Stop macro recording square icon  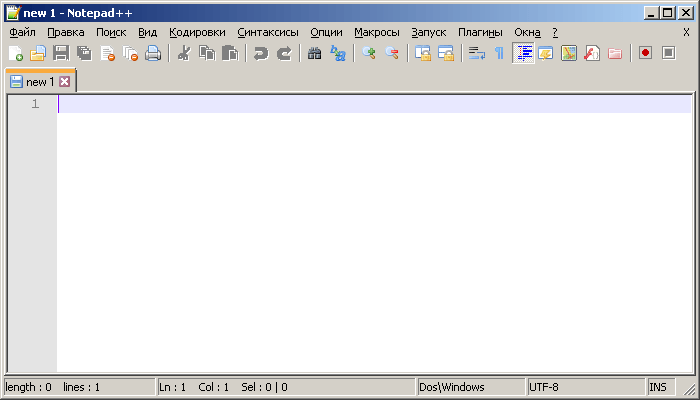pos(668,53)
